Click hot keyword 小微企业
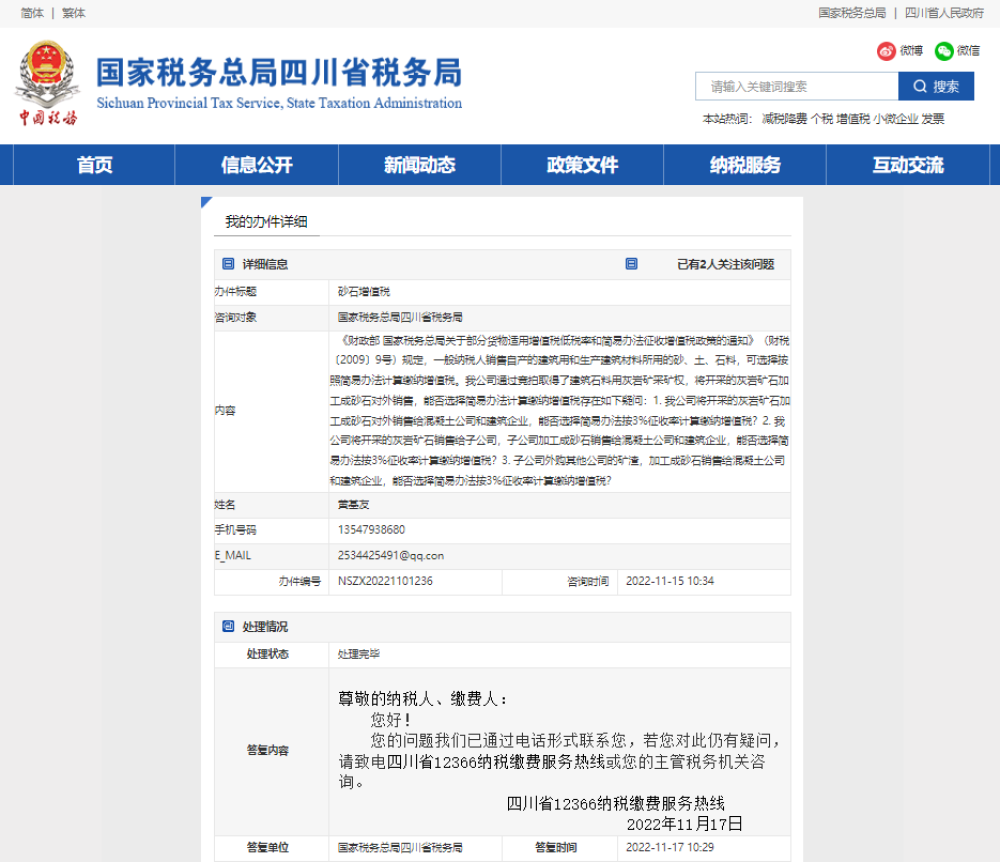1000x862 pixels. 895,119
